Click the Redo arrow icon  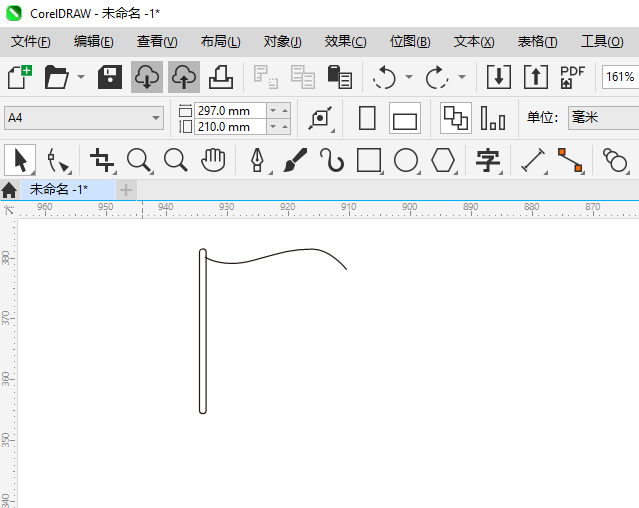coord(437,77)
